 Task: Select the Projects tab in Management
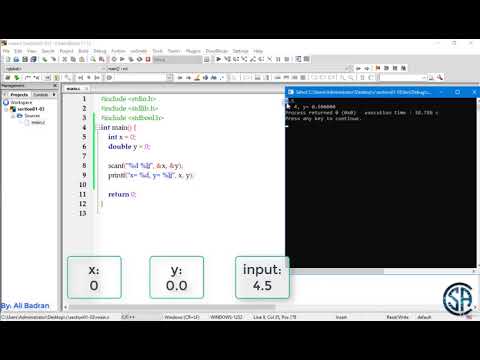(19, 95)
